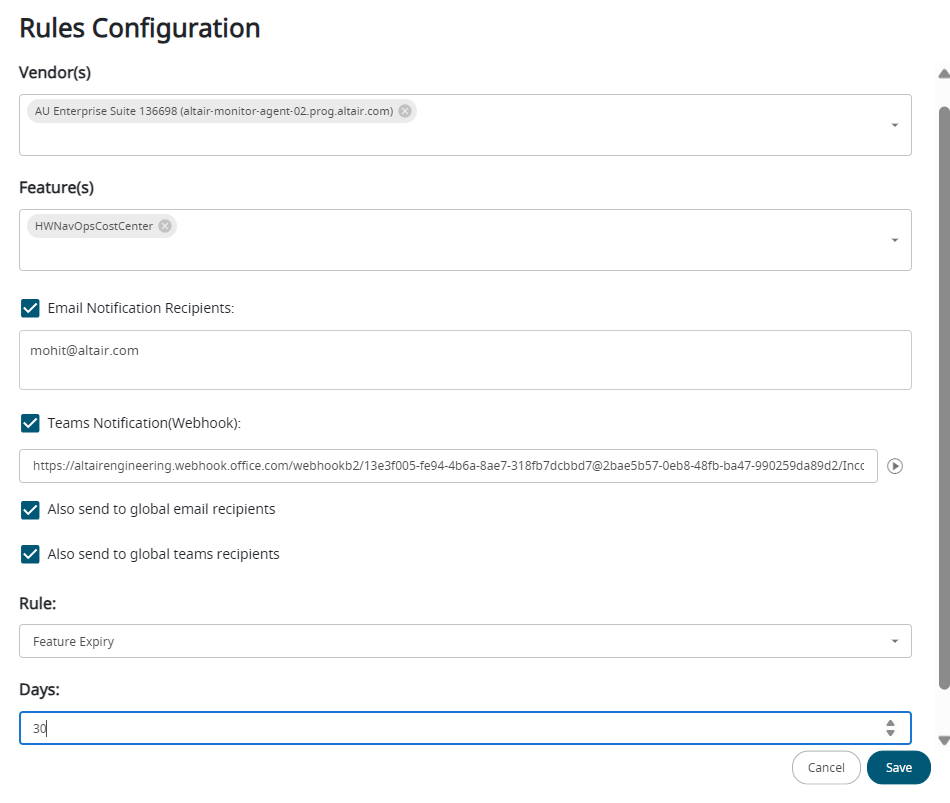
Task: Expand the Vendor(s) dropdown arrow
Action: click(x=894, y=125)
